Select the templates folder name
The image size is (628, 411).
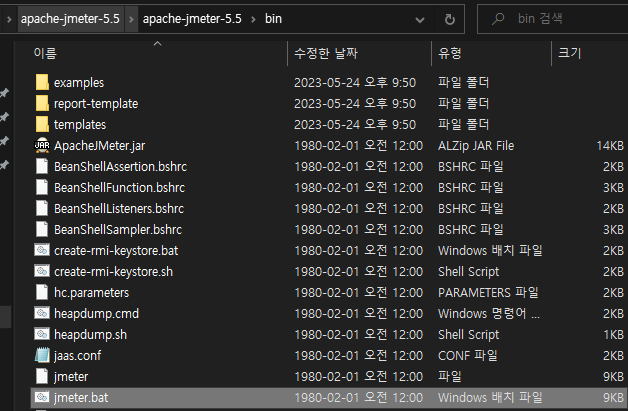pos(80,125)
